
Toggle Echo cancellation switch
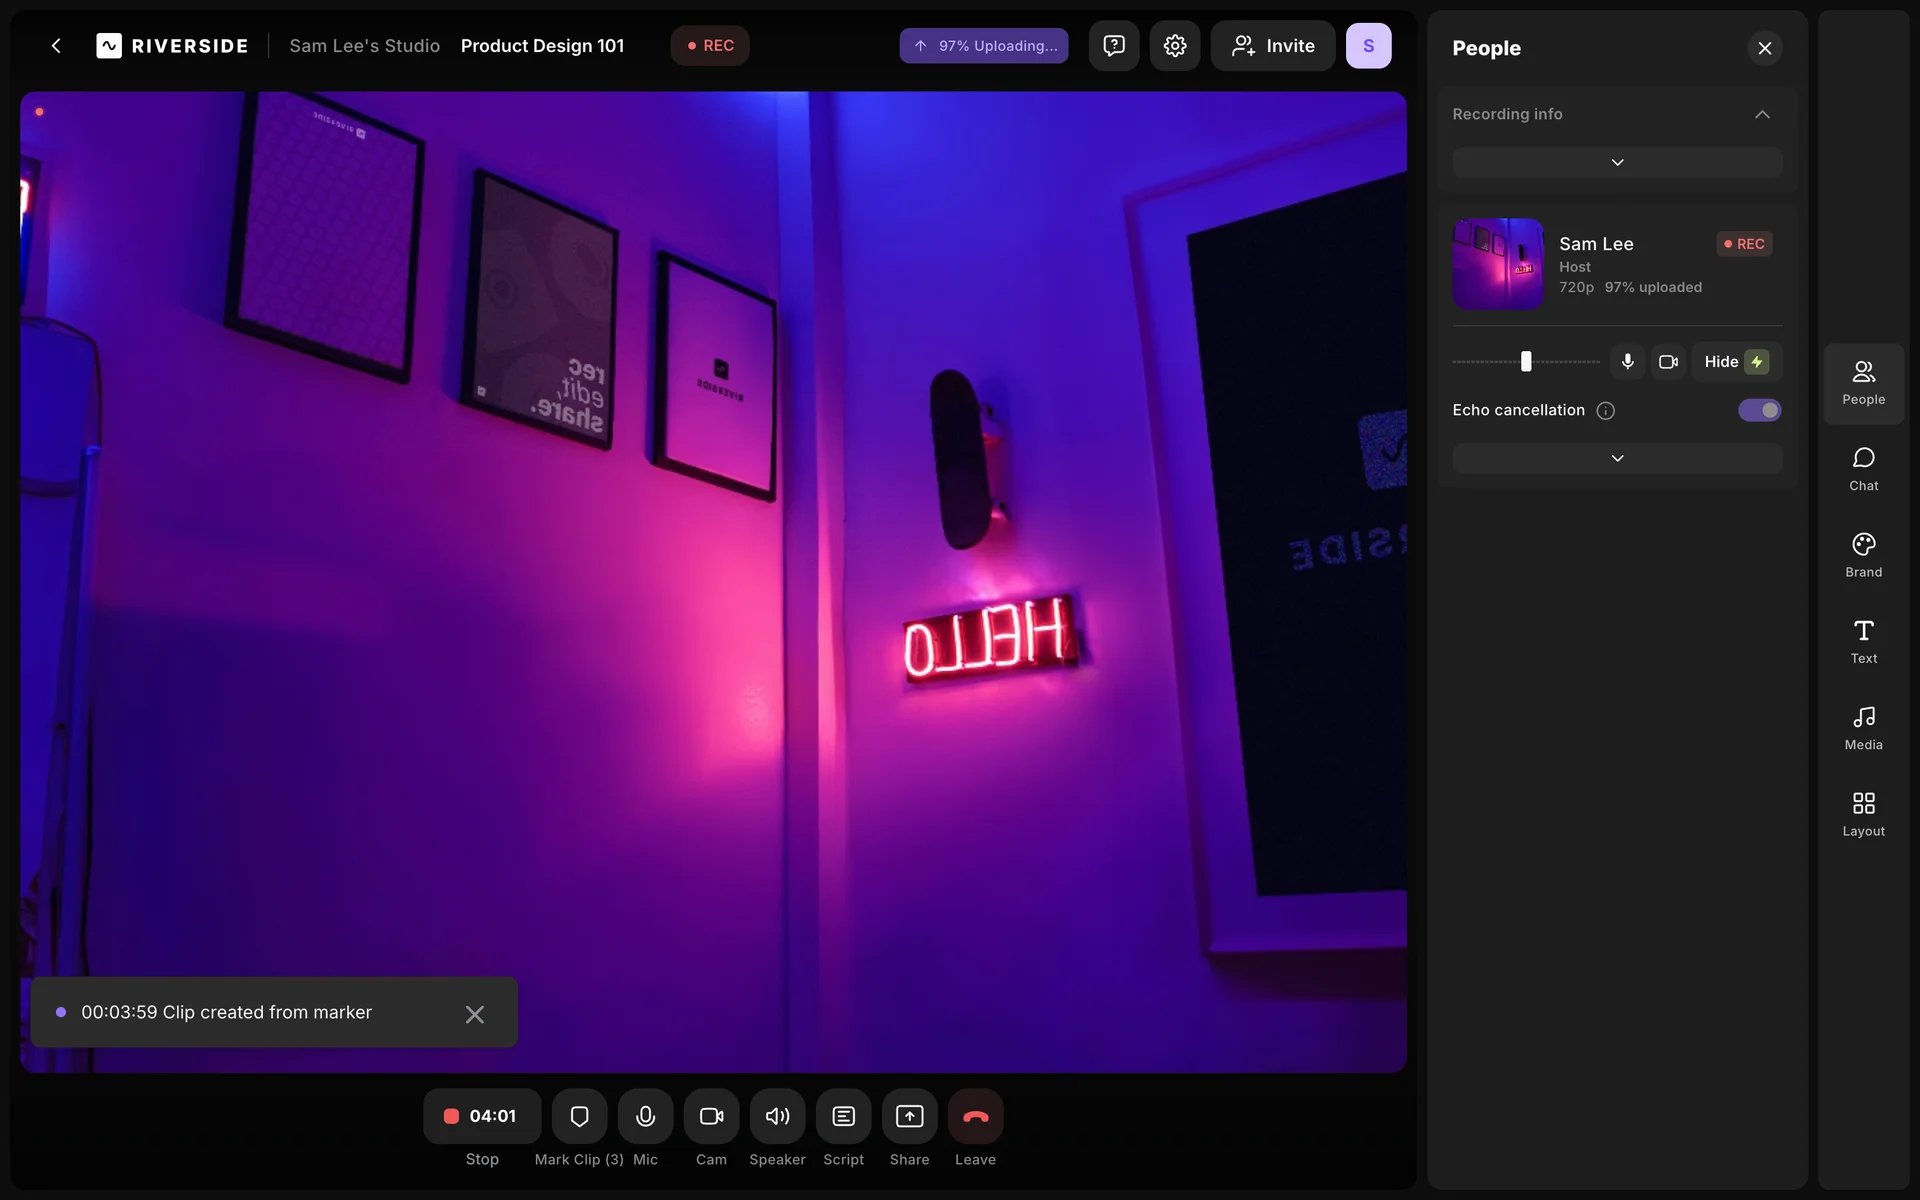point(1759,410)
